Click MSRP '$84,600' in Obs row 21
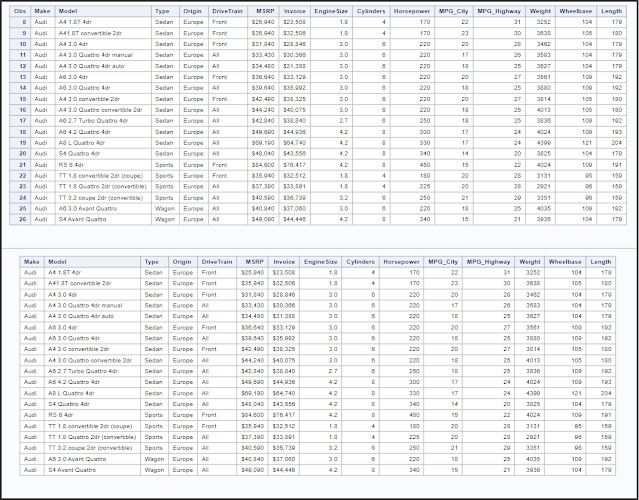Screen dimensions: 639x500 (265, 165)
